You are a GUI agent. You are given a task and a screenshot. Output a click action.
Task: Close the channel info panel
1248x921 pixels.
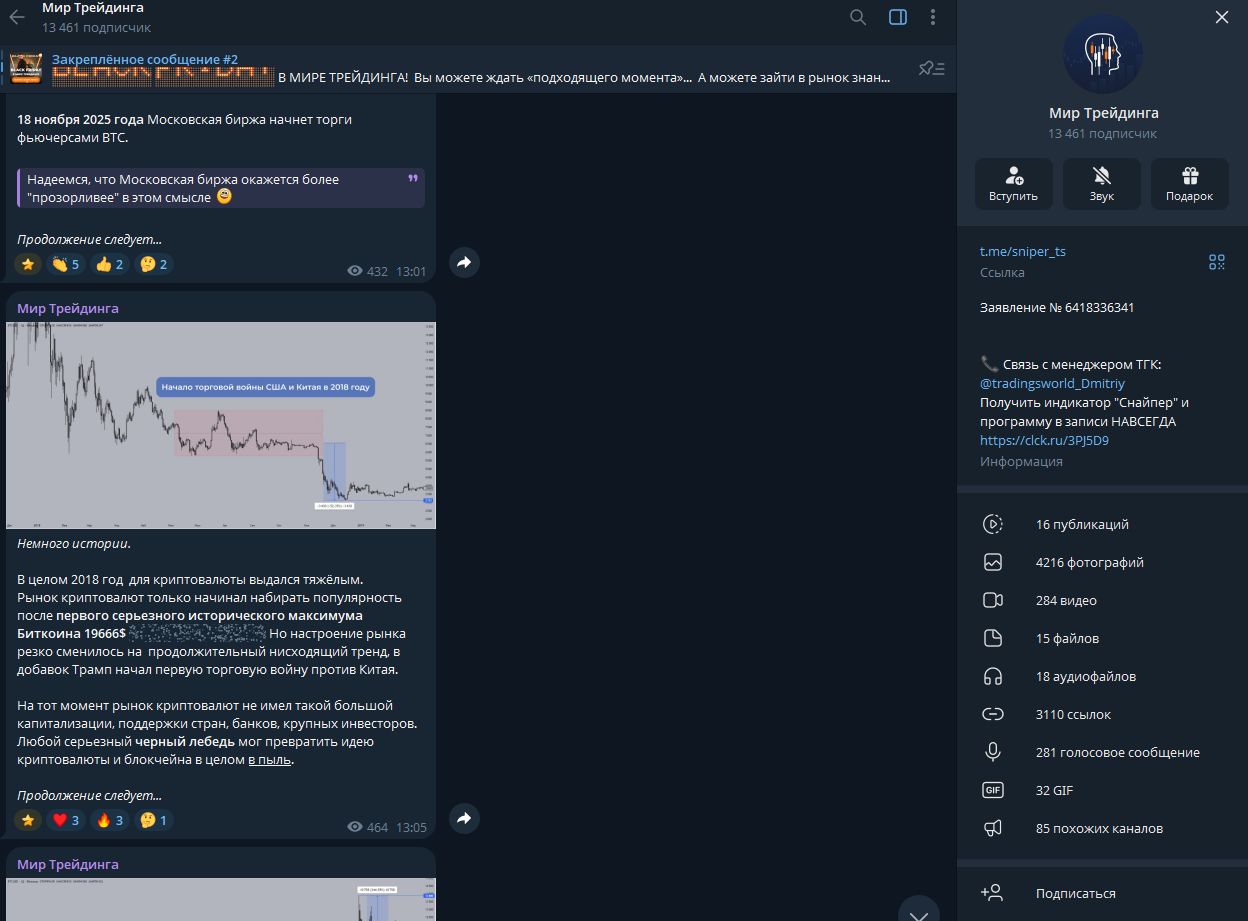(x=1221, y=17)
